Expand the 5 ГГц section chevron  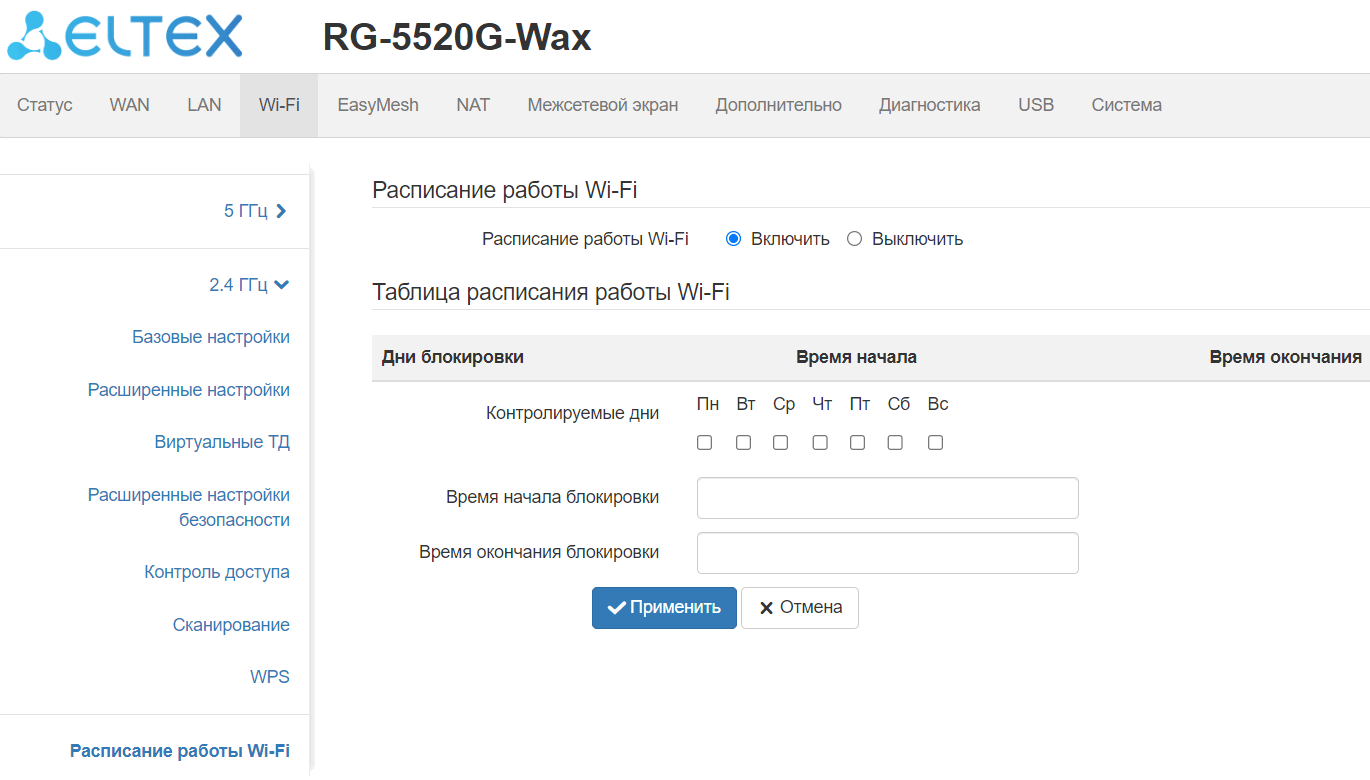pyautogui.click(x=281, y=211)
